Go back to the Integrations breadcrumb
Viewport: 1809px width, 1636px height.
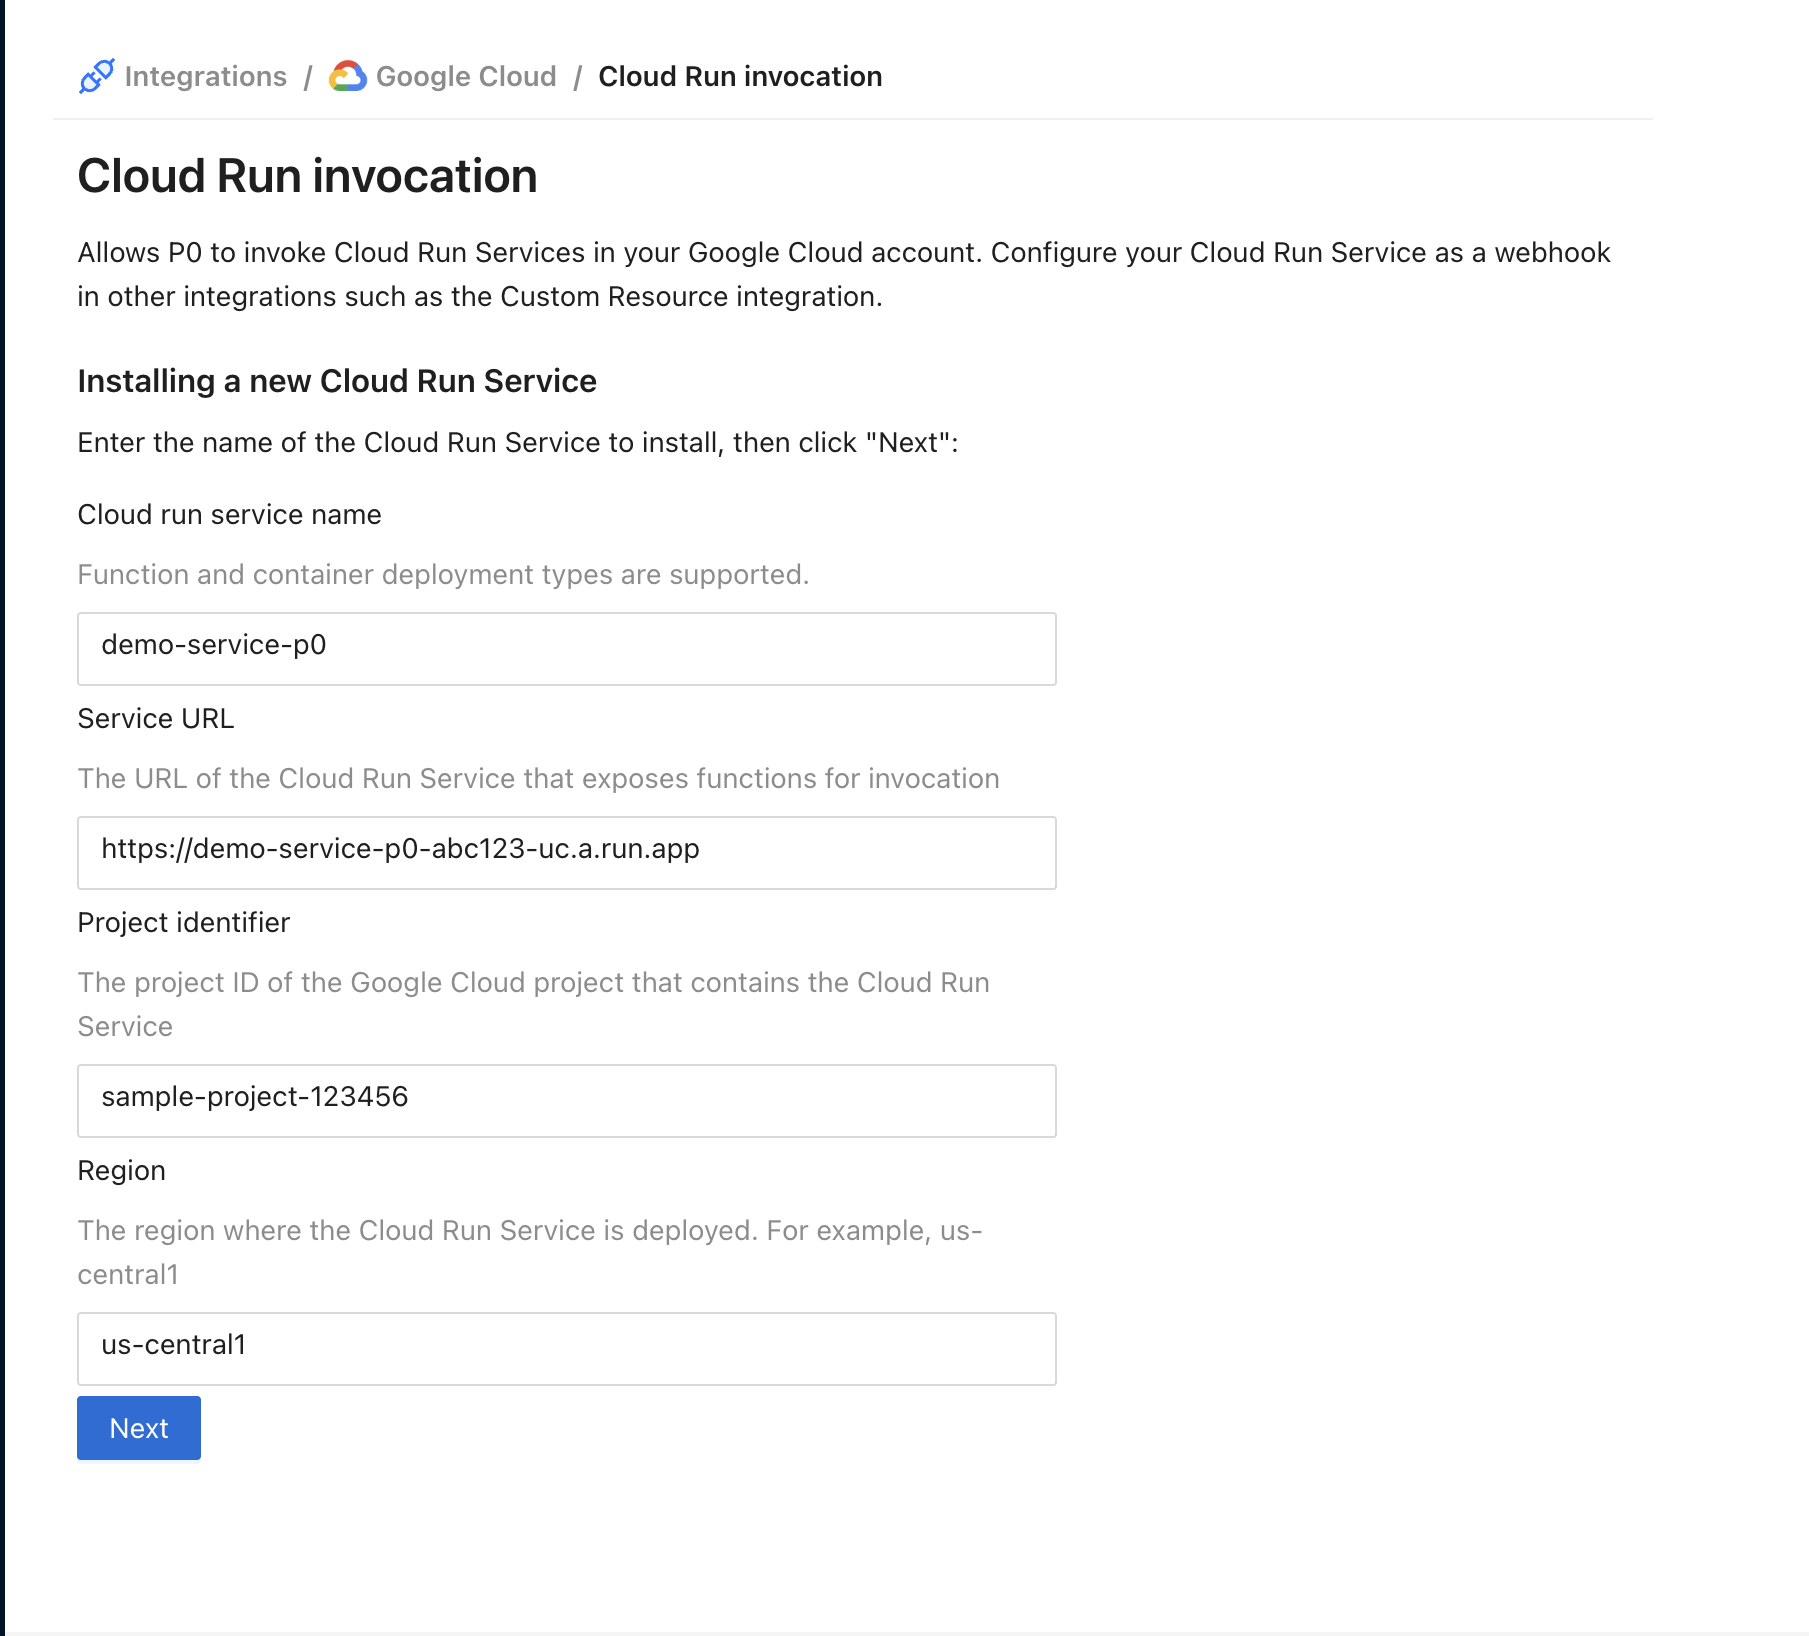coord(205,76)
